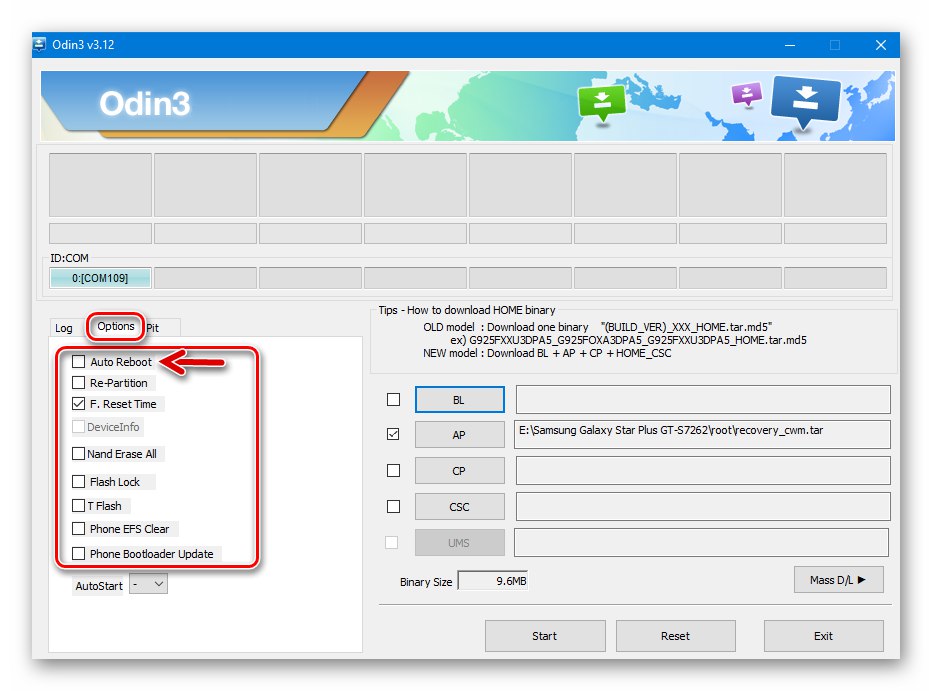The width and height of the screenshot is (932, 691).
Task: Select the 0:[COM109] port box
Action: click(100, 277)
